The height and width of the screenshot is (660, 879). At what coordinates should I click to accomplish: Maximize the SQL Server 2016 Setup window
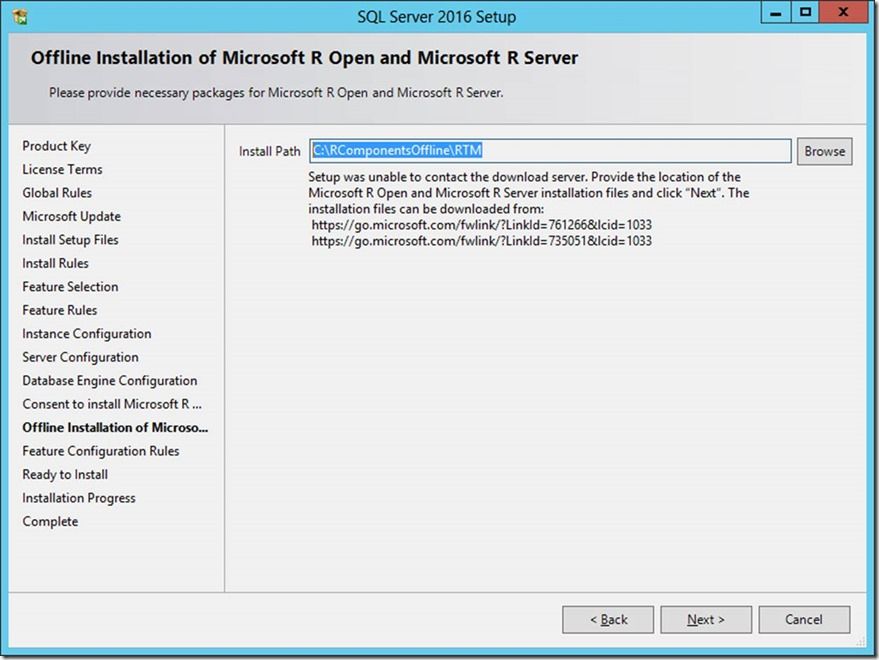tap(805, 13)
